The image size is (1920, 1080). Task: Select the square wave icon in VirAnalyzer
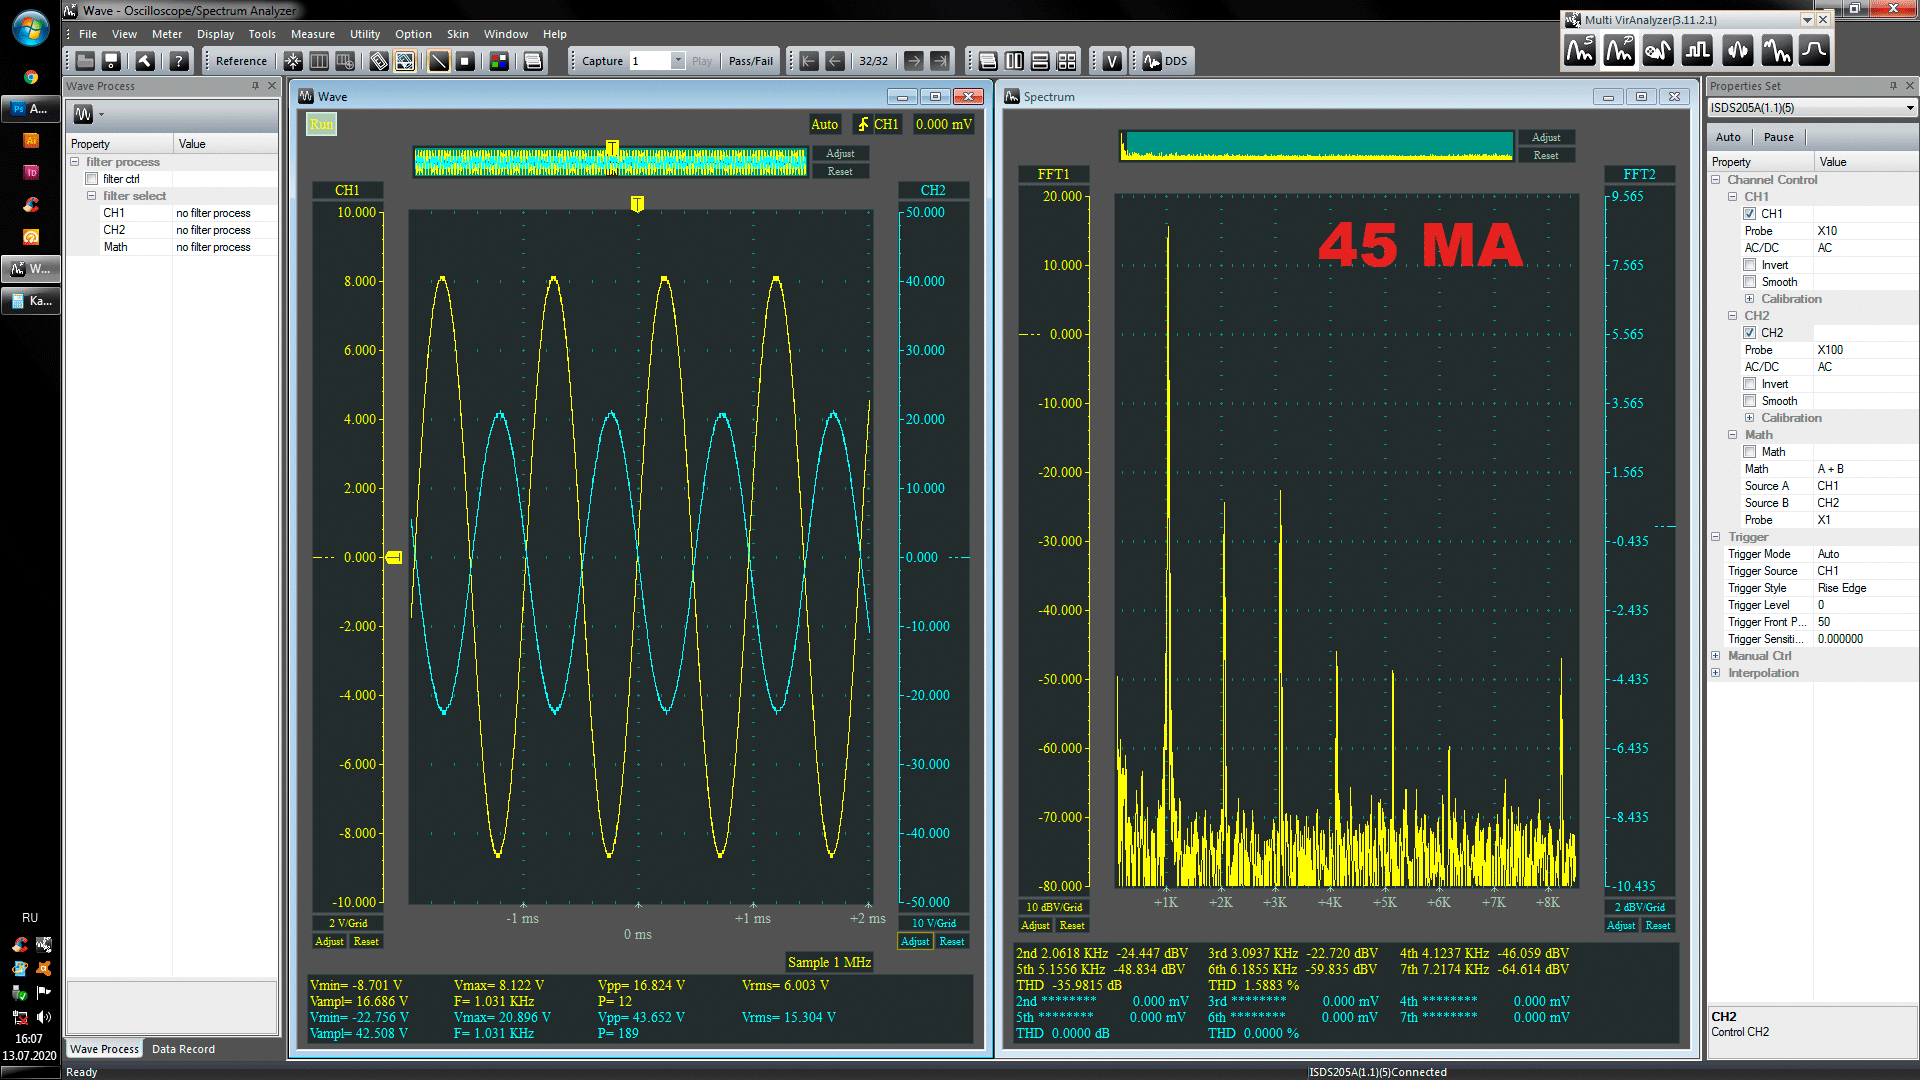pyautogui.click(x=1697, y=50)
